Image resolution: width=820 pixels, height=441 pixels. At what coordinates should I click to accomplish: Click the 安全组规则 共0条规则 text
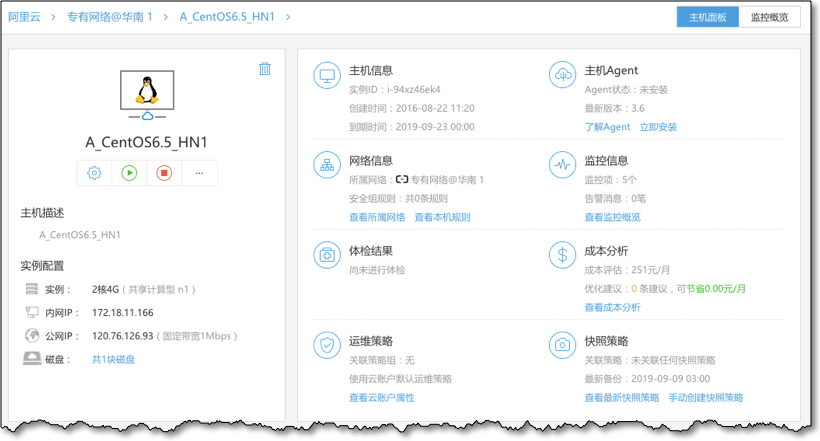pos(398,198)
